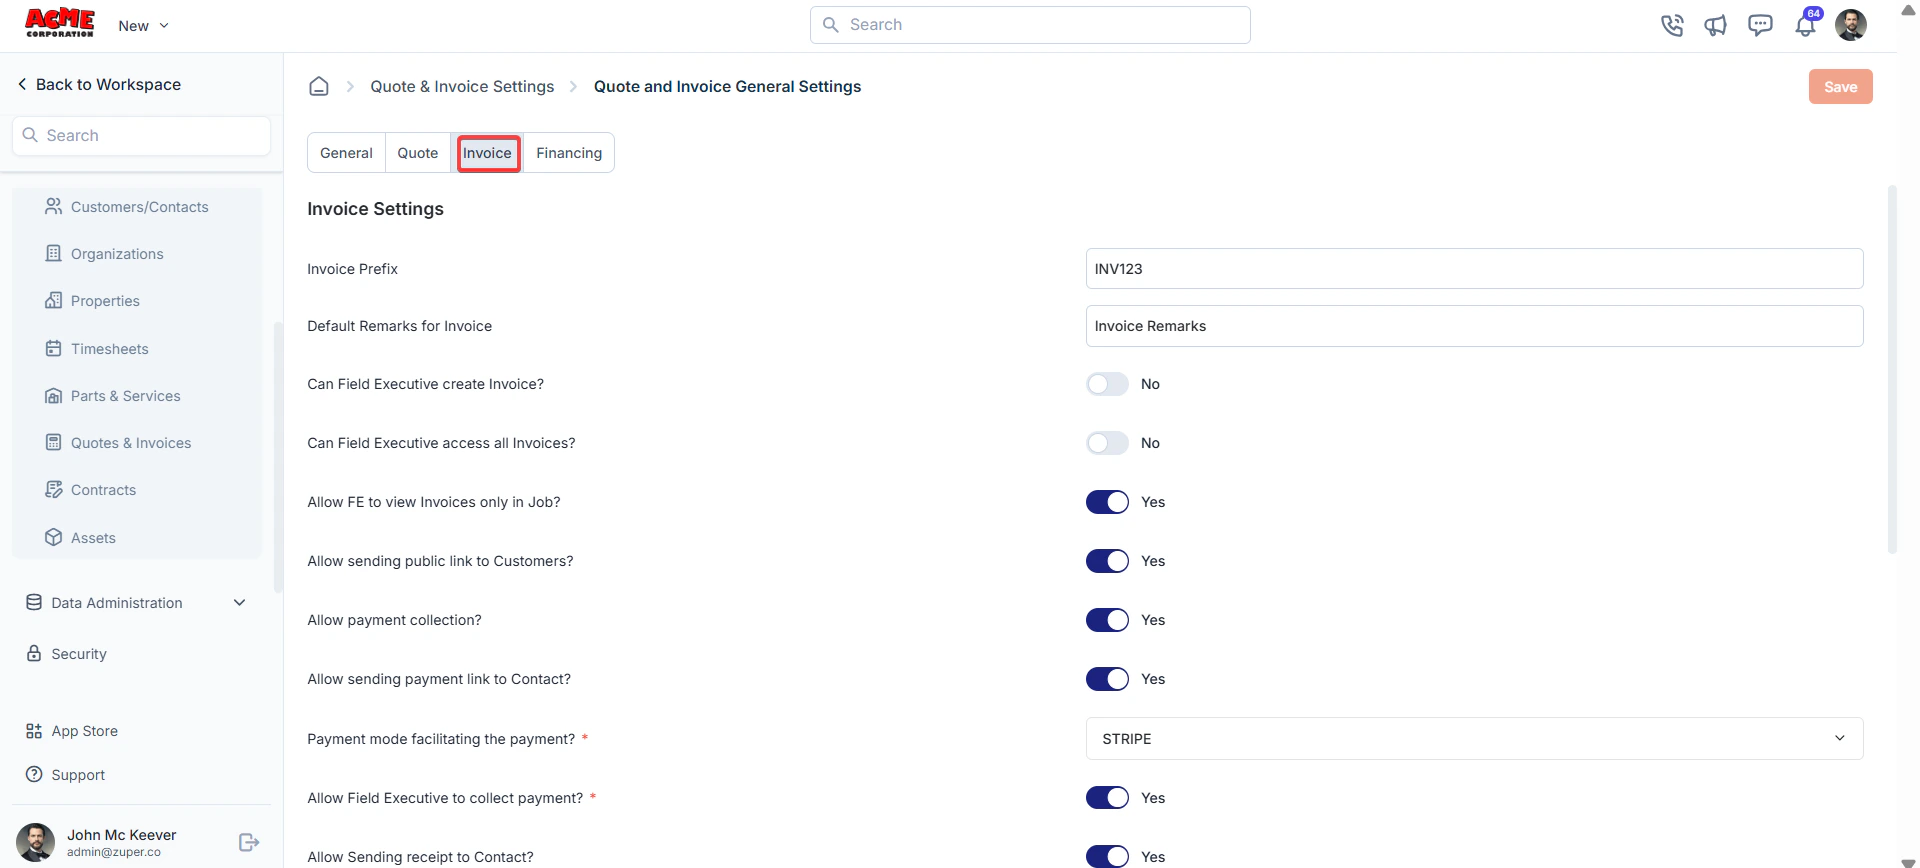The image size is (1920, 868).
Task: Click the Data Administration database icon
Action: 34,602
